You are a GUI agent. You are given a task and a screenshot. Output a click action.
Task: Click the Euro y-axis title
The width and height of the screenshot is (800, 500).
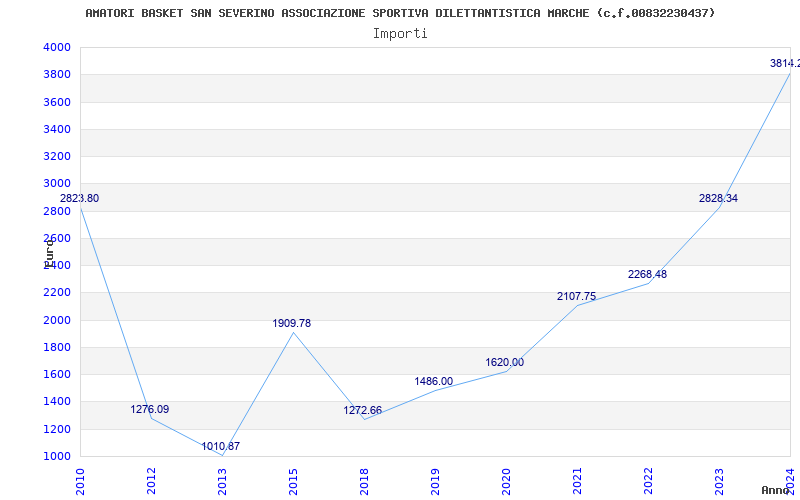(x=49, y=253)
